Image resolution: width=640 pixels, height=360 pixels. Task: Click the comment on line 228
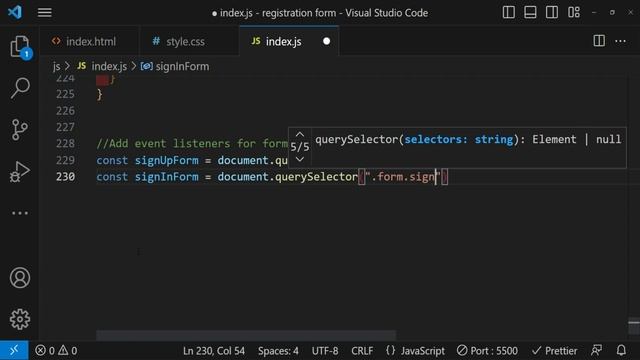192,144
